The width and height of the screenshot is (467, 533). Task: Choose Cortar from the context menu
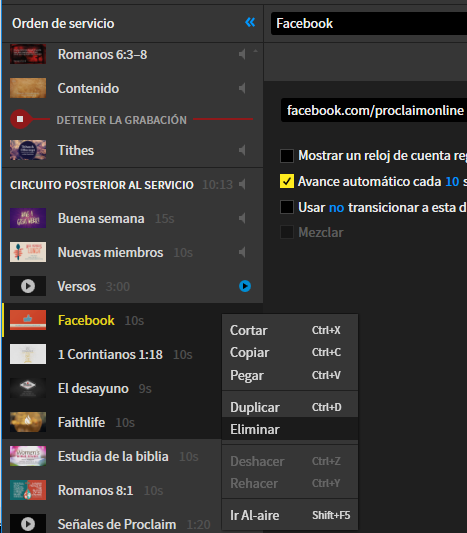point(290,330)
